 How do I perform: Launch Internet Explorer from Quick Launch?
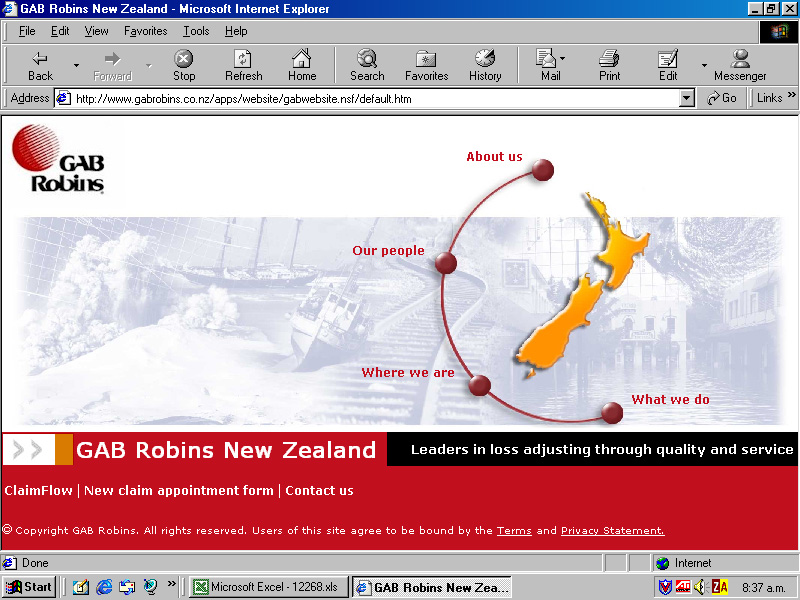(104, 587)
